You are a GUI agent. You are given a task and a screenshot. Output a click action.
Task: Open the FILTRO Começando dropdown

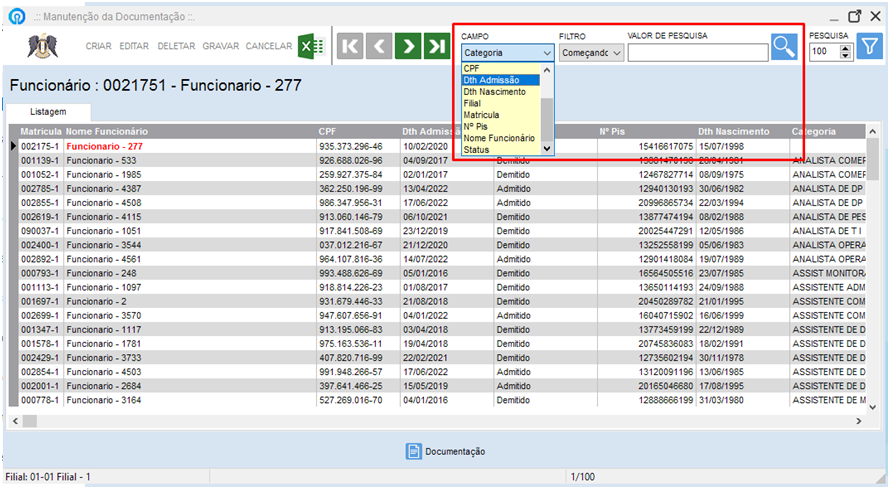pos(591,53)
